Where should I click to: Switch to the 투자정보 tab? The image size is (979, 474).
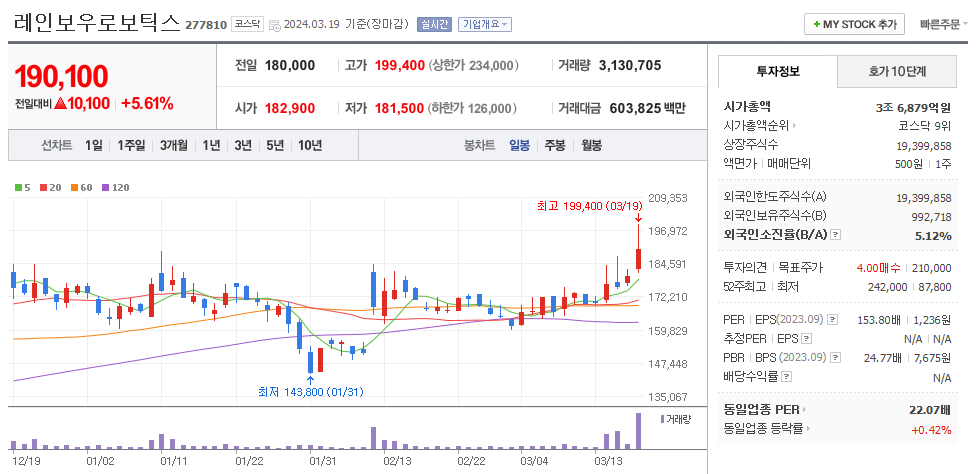click(777, 71)
